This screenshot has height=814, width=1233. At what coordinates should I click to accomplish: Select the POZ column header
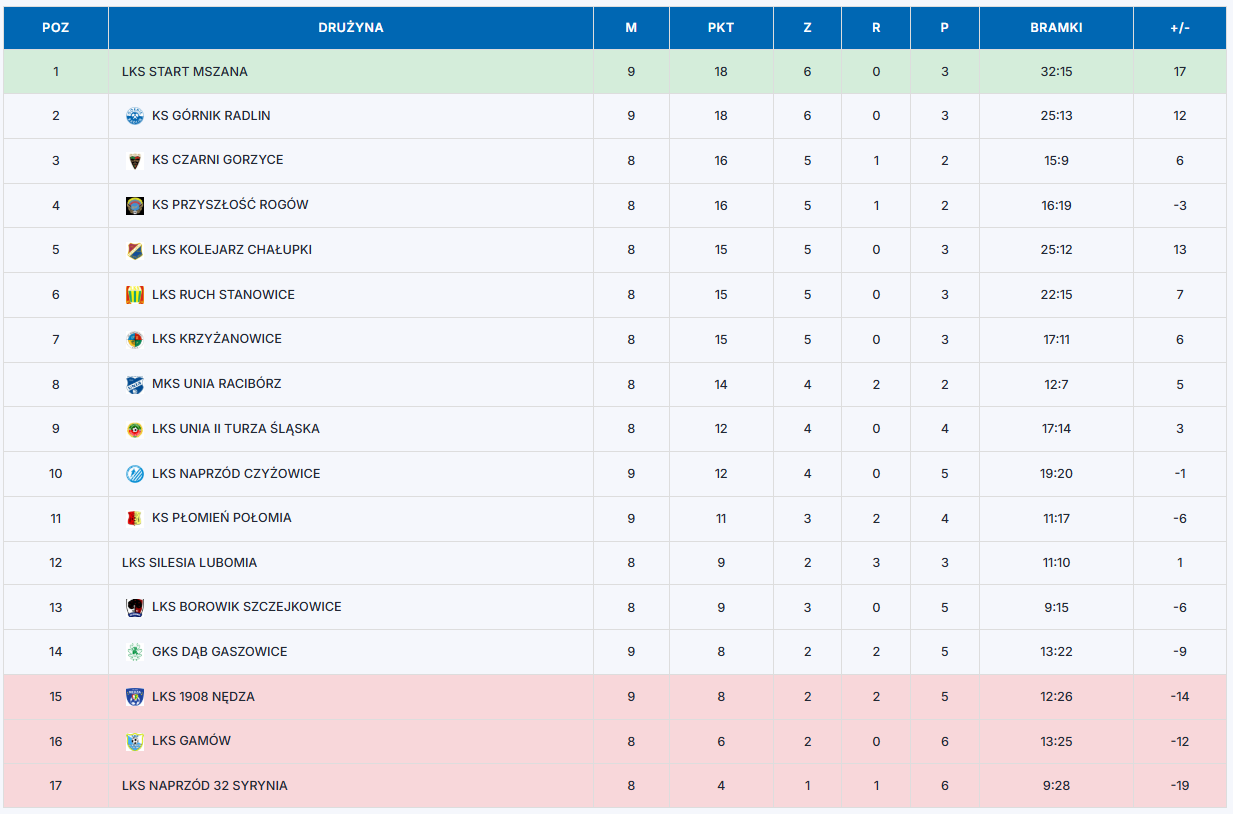click(56, 28)
